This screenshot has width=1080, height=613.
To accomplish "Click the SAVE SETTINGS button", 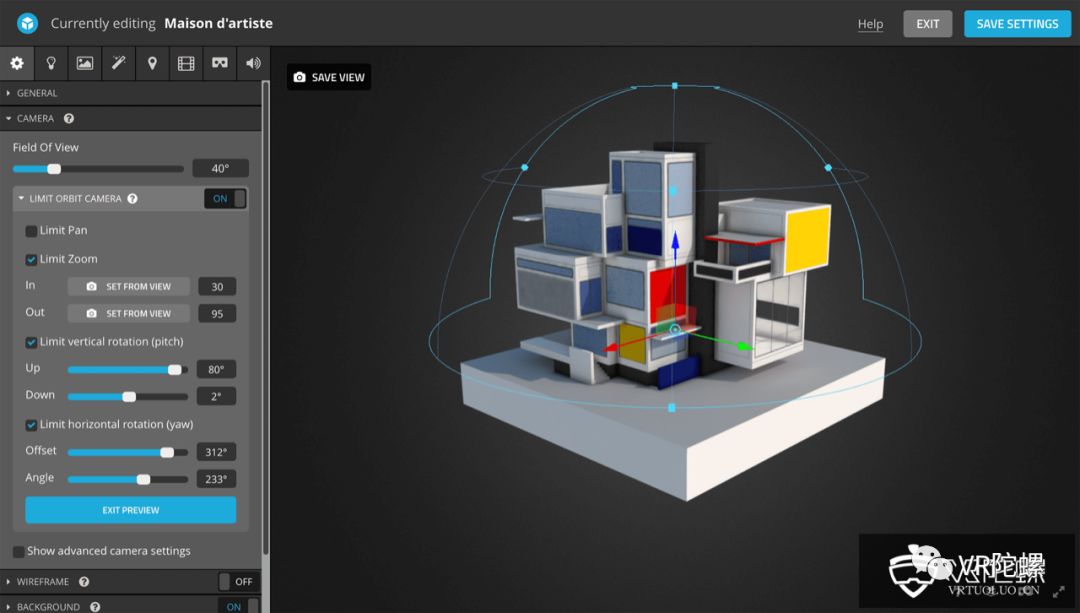I will click(1017, 24).
